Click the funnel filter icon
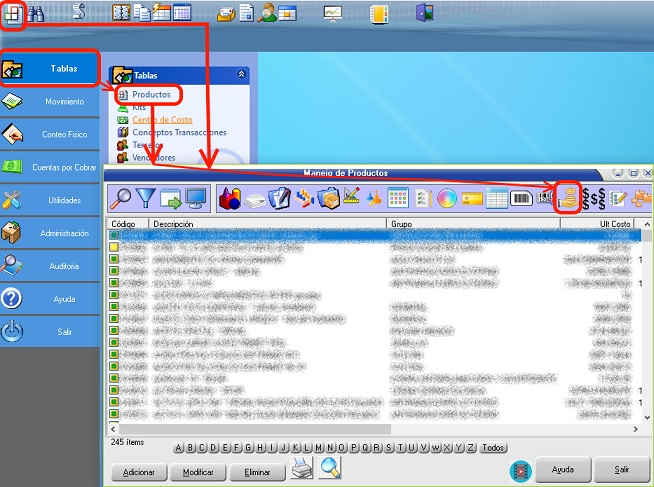This screenshot has height=487, width=654. (145, 197)
